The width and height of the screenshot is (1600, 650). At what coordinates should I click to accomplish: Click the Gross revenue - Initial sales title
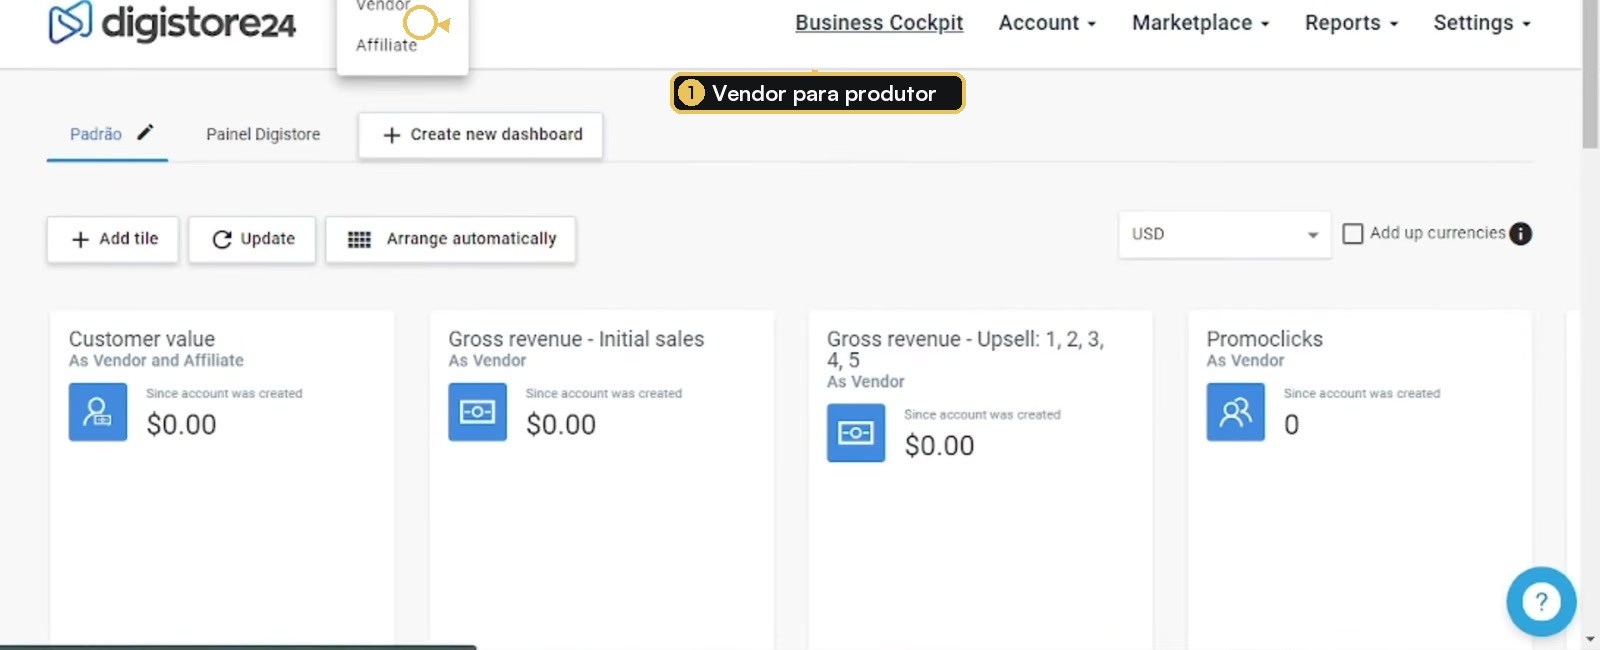tap(576, 339)
